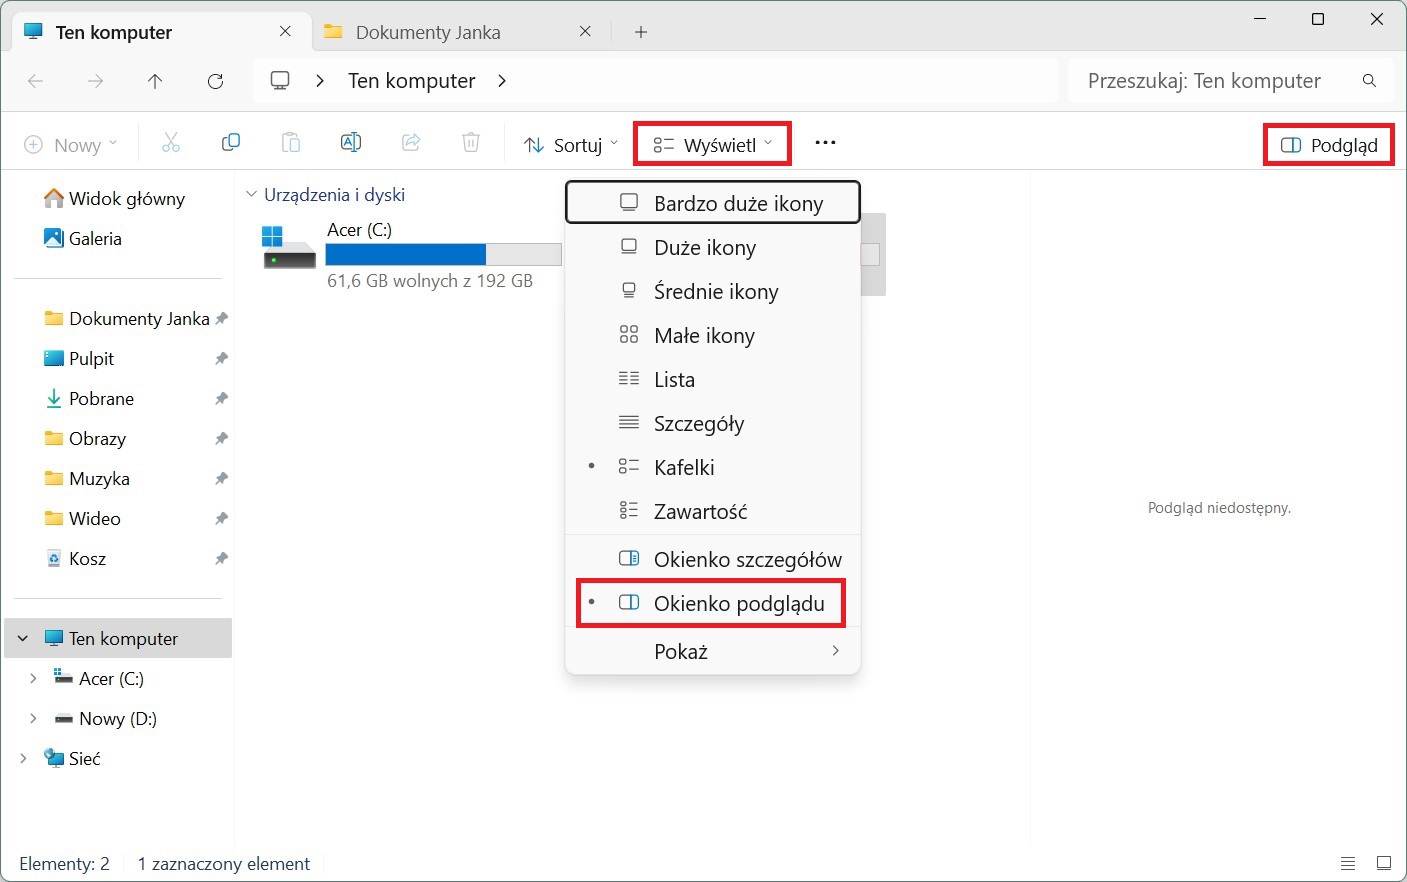The width and height of the screenshot is (1407, 882).
Task: Expand Acer (C:) in navigation tree
Action: (33, 679)
